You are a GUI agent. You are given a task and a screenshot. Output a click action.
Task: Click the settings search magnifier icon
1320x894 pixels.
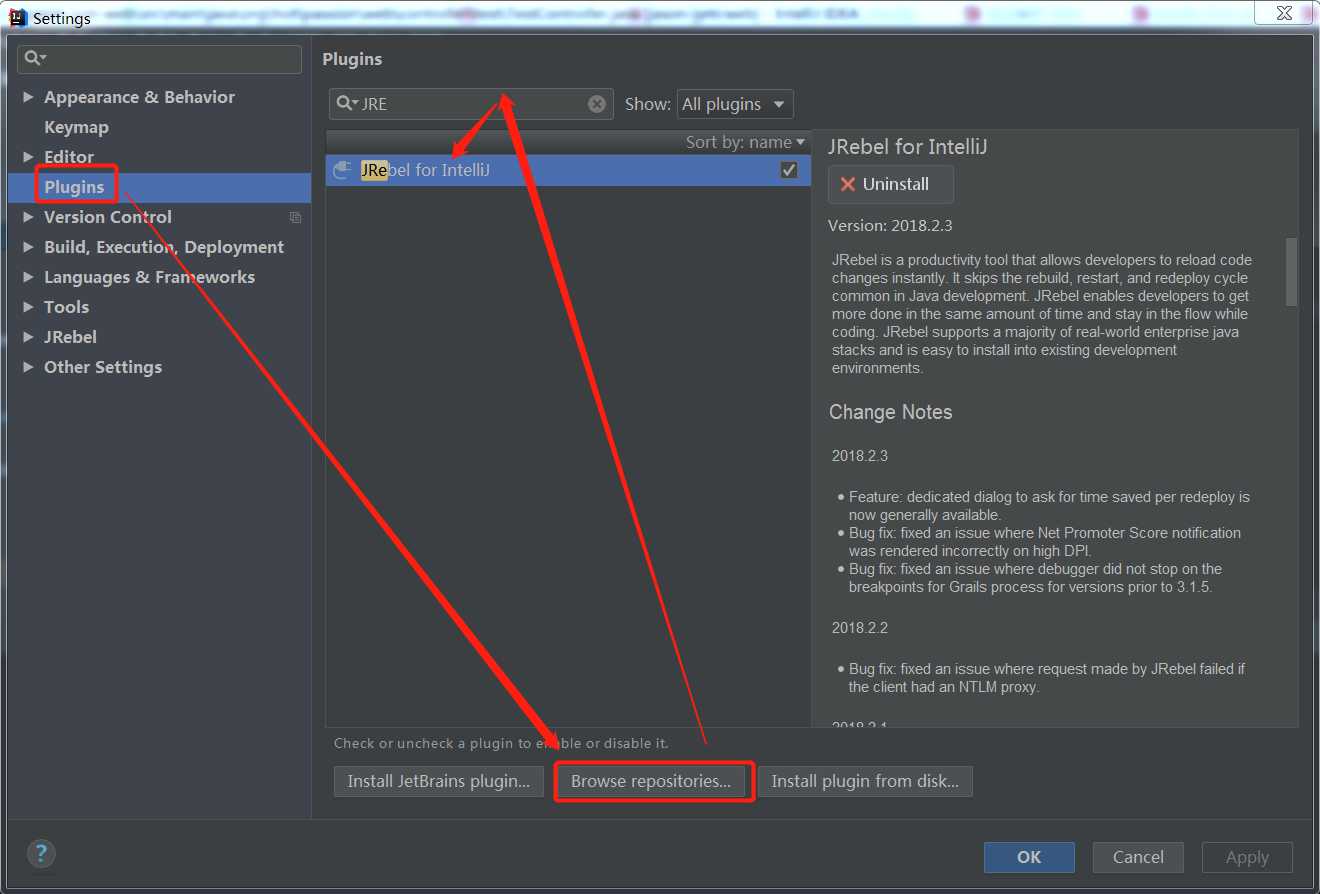click(35, 58)
